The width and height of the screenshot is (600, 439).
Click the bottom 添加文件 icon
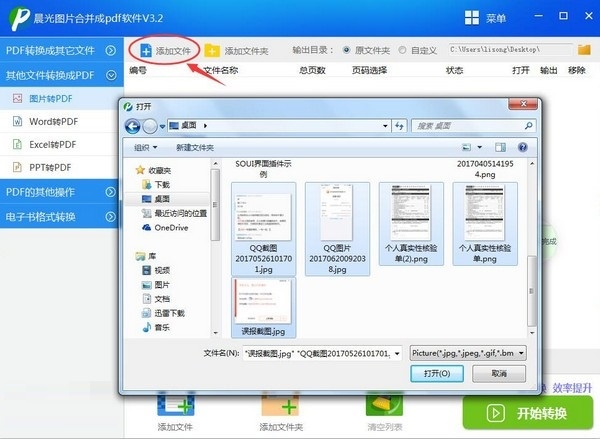(176, 406)
